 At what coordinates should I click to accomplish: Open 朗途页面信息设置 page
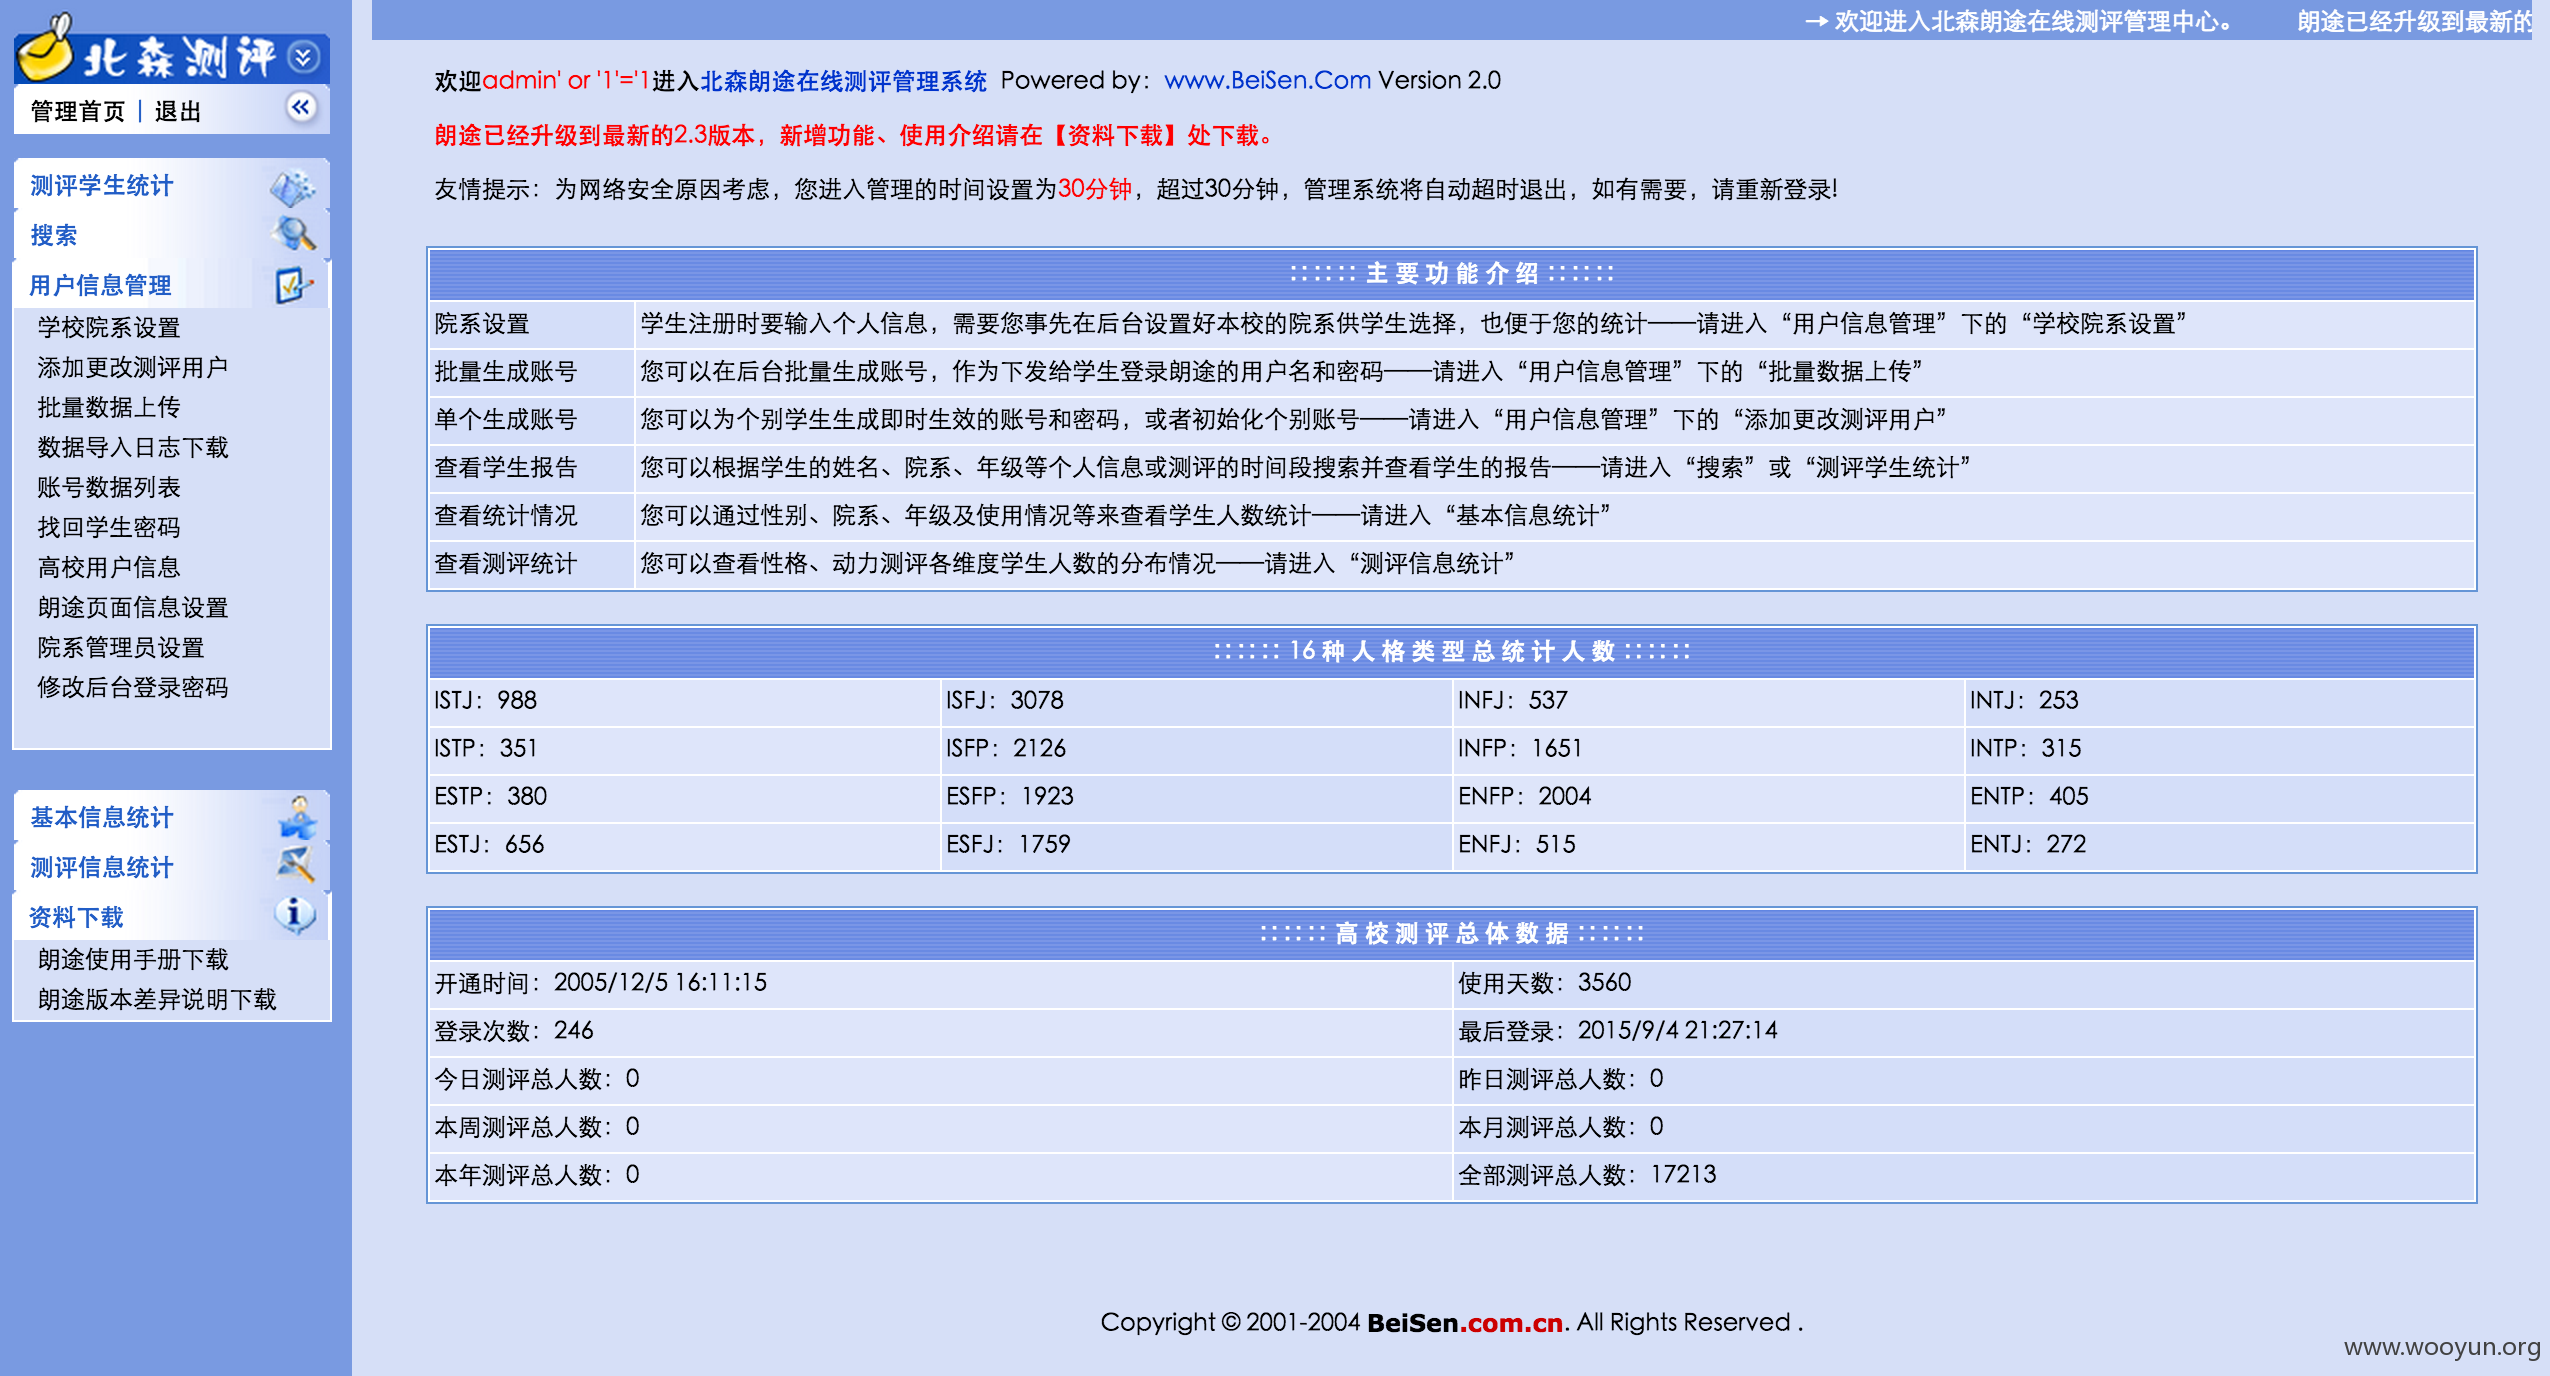133,607
